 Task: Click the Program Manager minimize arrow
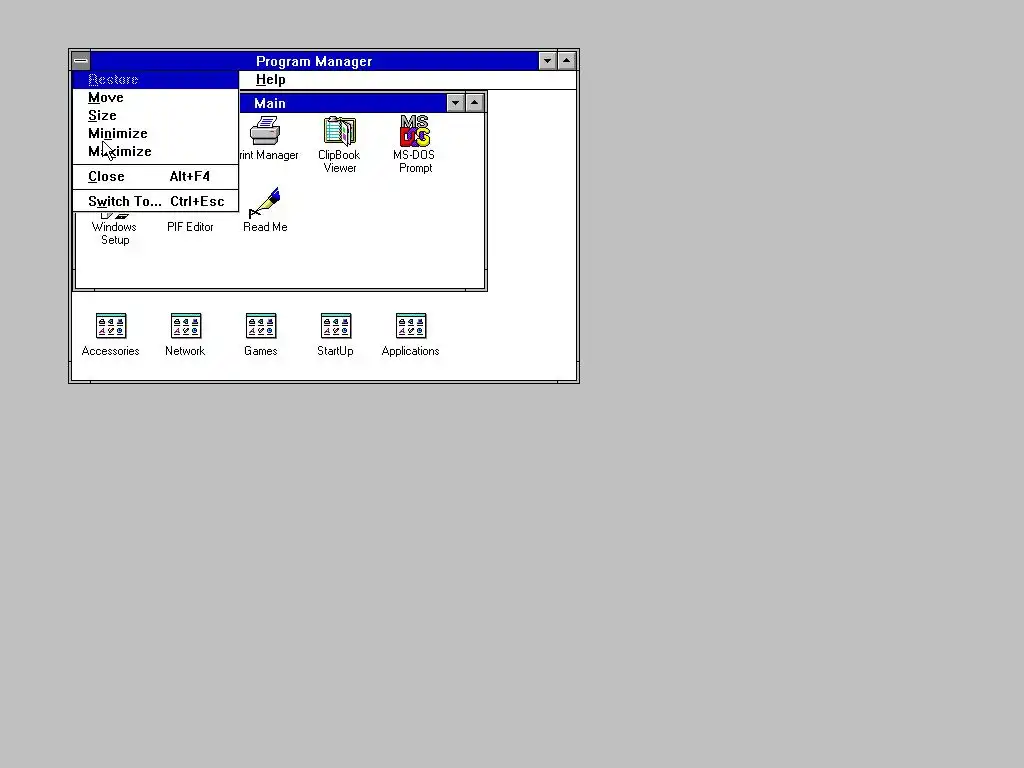pos(547,61)
